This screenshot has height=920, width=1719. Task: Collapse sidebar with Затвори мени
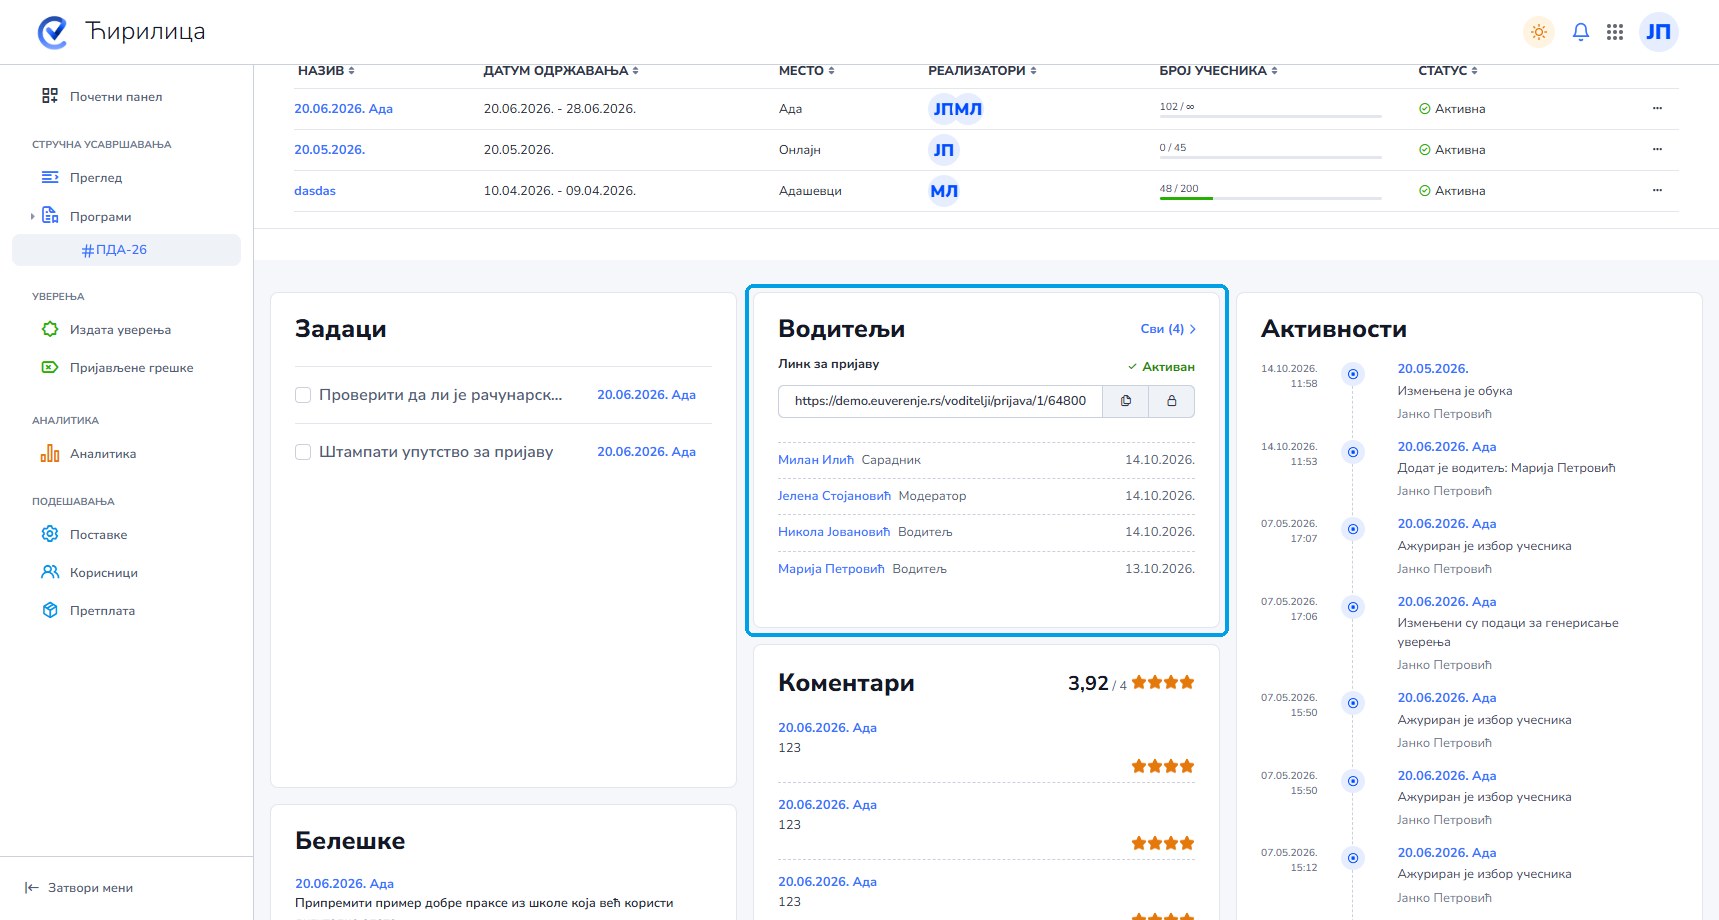pyautogui.click(x=79, y=888)
